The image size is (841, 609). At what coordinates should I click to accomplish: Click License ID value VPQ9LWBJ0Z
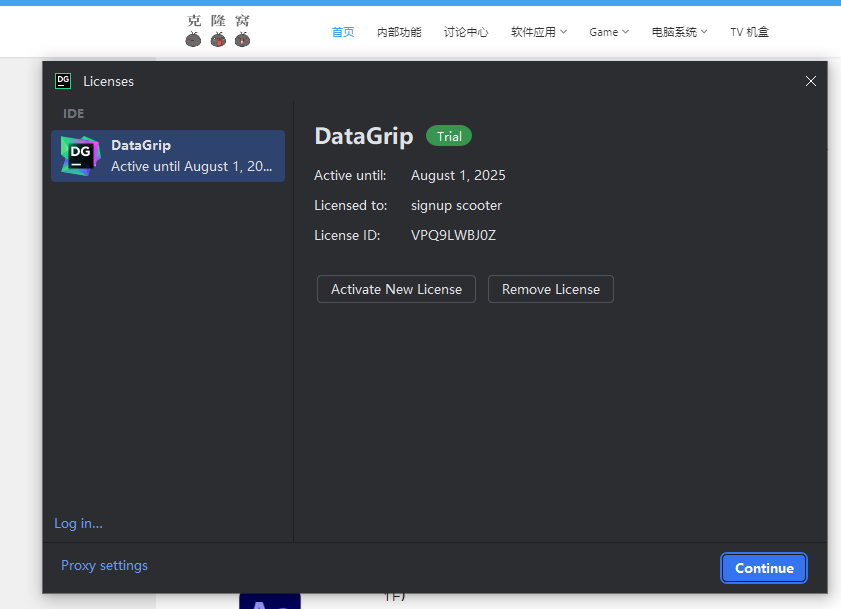pos(453,236)
